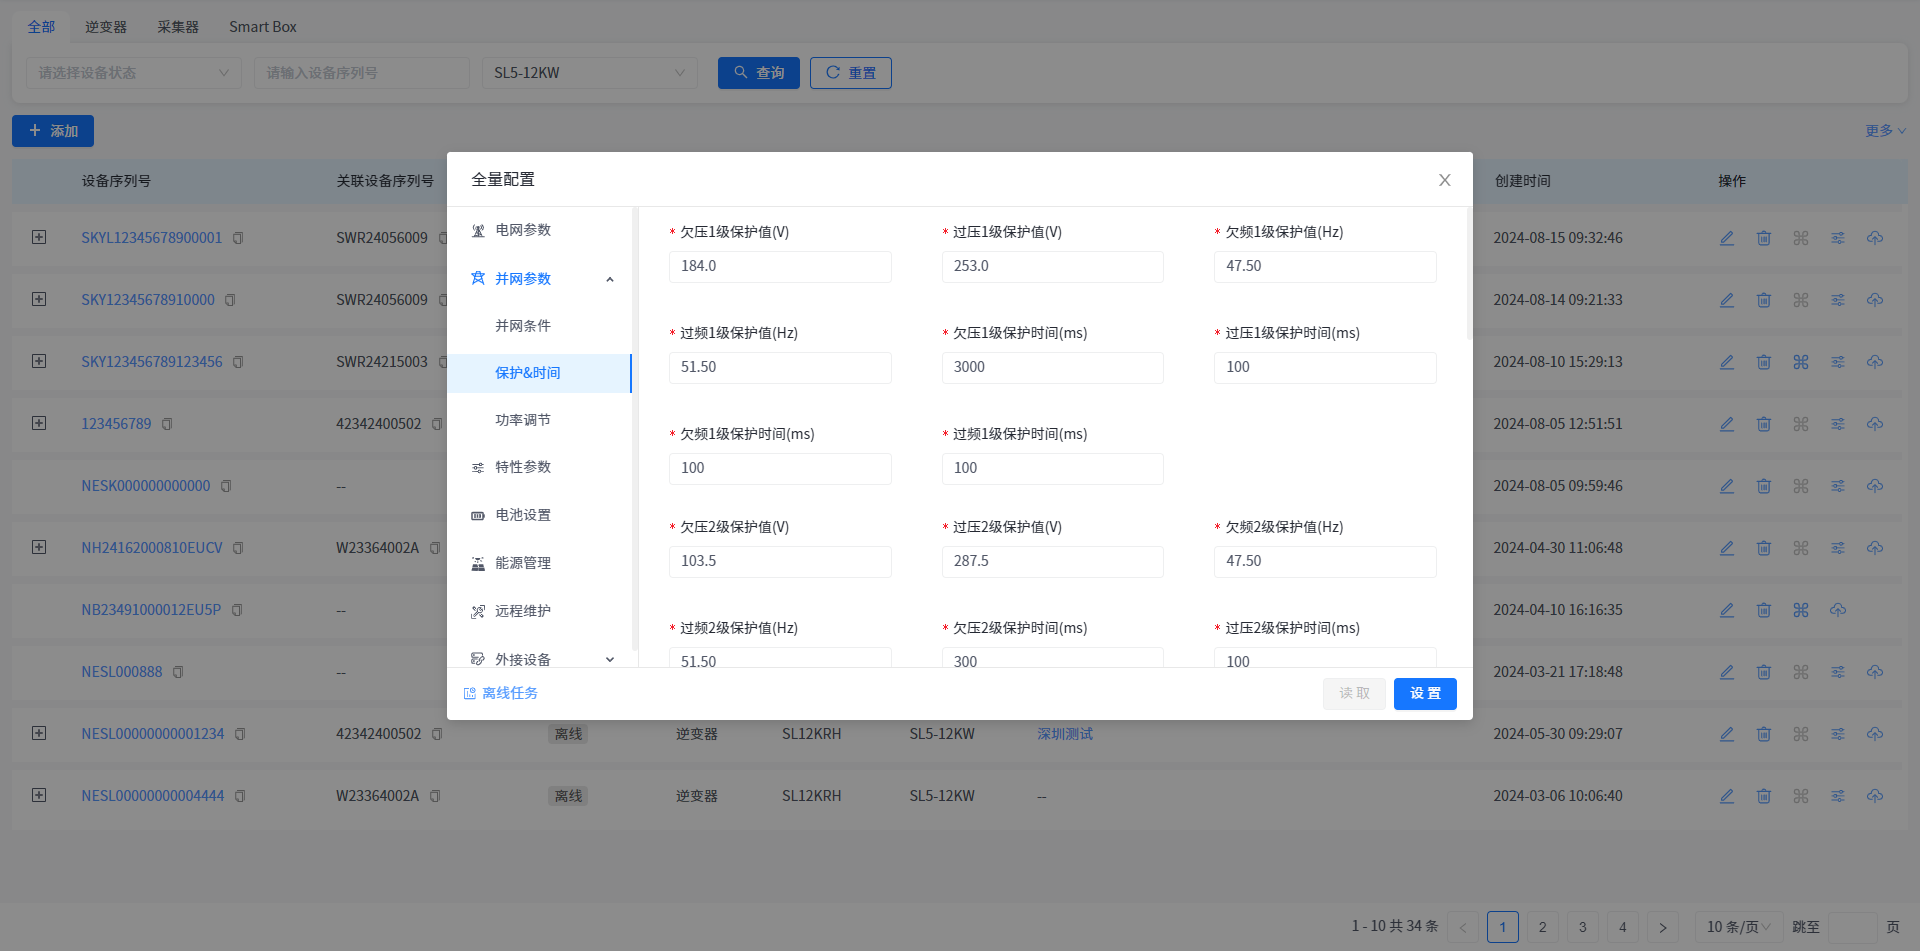Screen dimensions: 1920x951
Task: Click edit icon for SKYL12345678900001 row
Action: click(x=1727, y=238)
